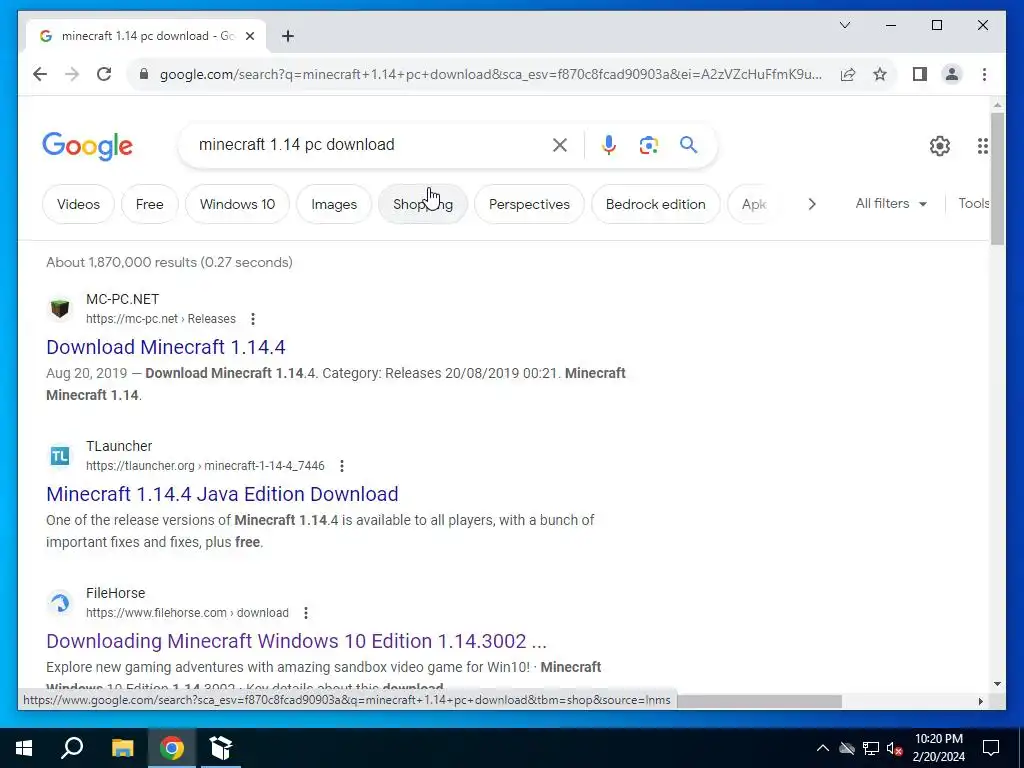Open the filehorse.com download URL
Viewport: 1024px width, 768px height.
[x=187, y=613]
